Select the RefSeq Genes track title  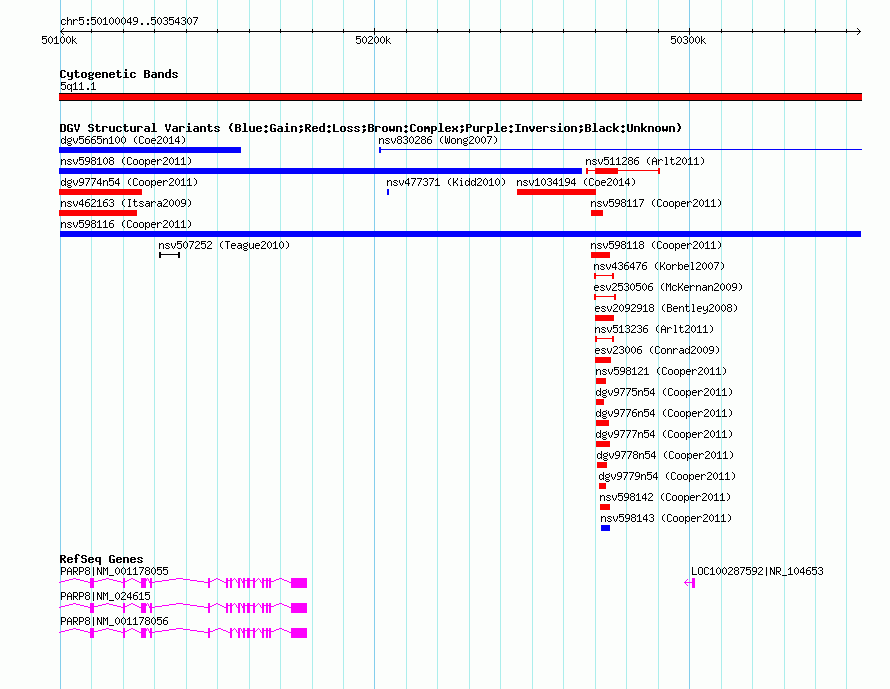click(x=101, y=559)
